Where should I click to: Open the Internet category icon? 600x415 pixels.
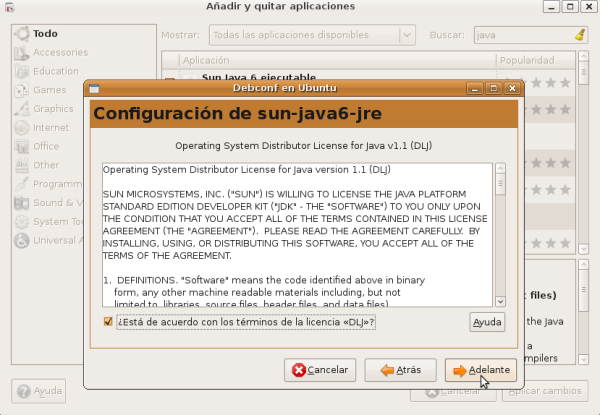click(x=21, y=128)
